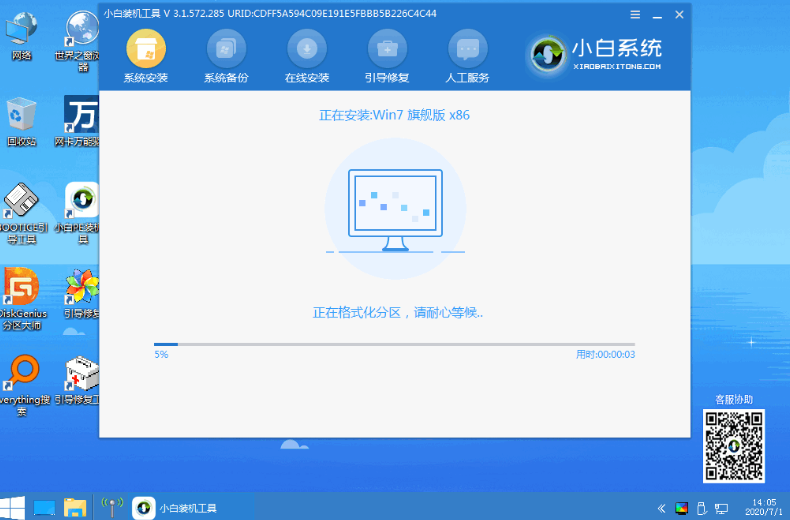The image size is (790, 520).
Task: Close the 小白装机工具 window
Action: 679,15
